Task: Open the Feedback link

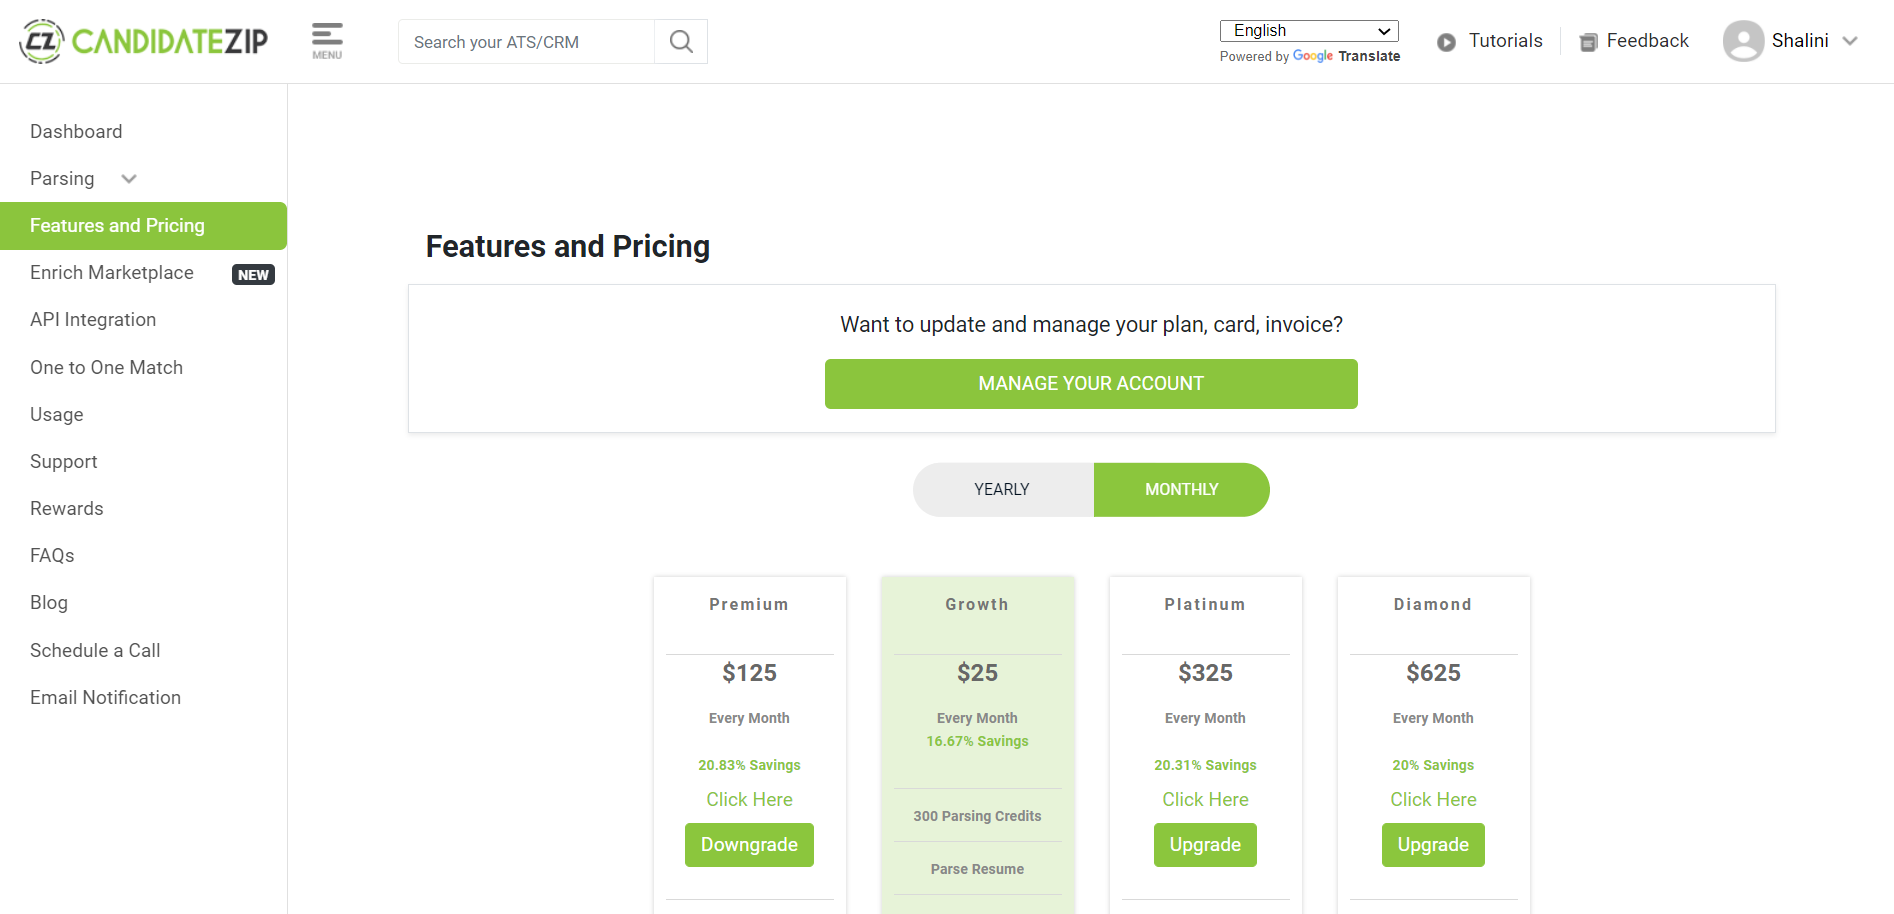Action: [1647, 41]
